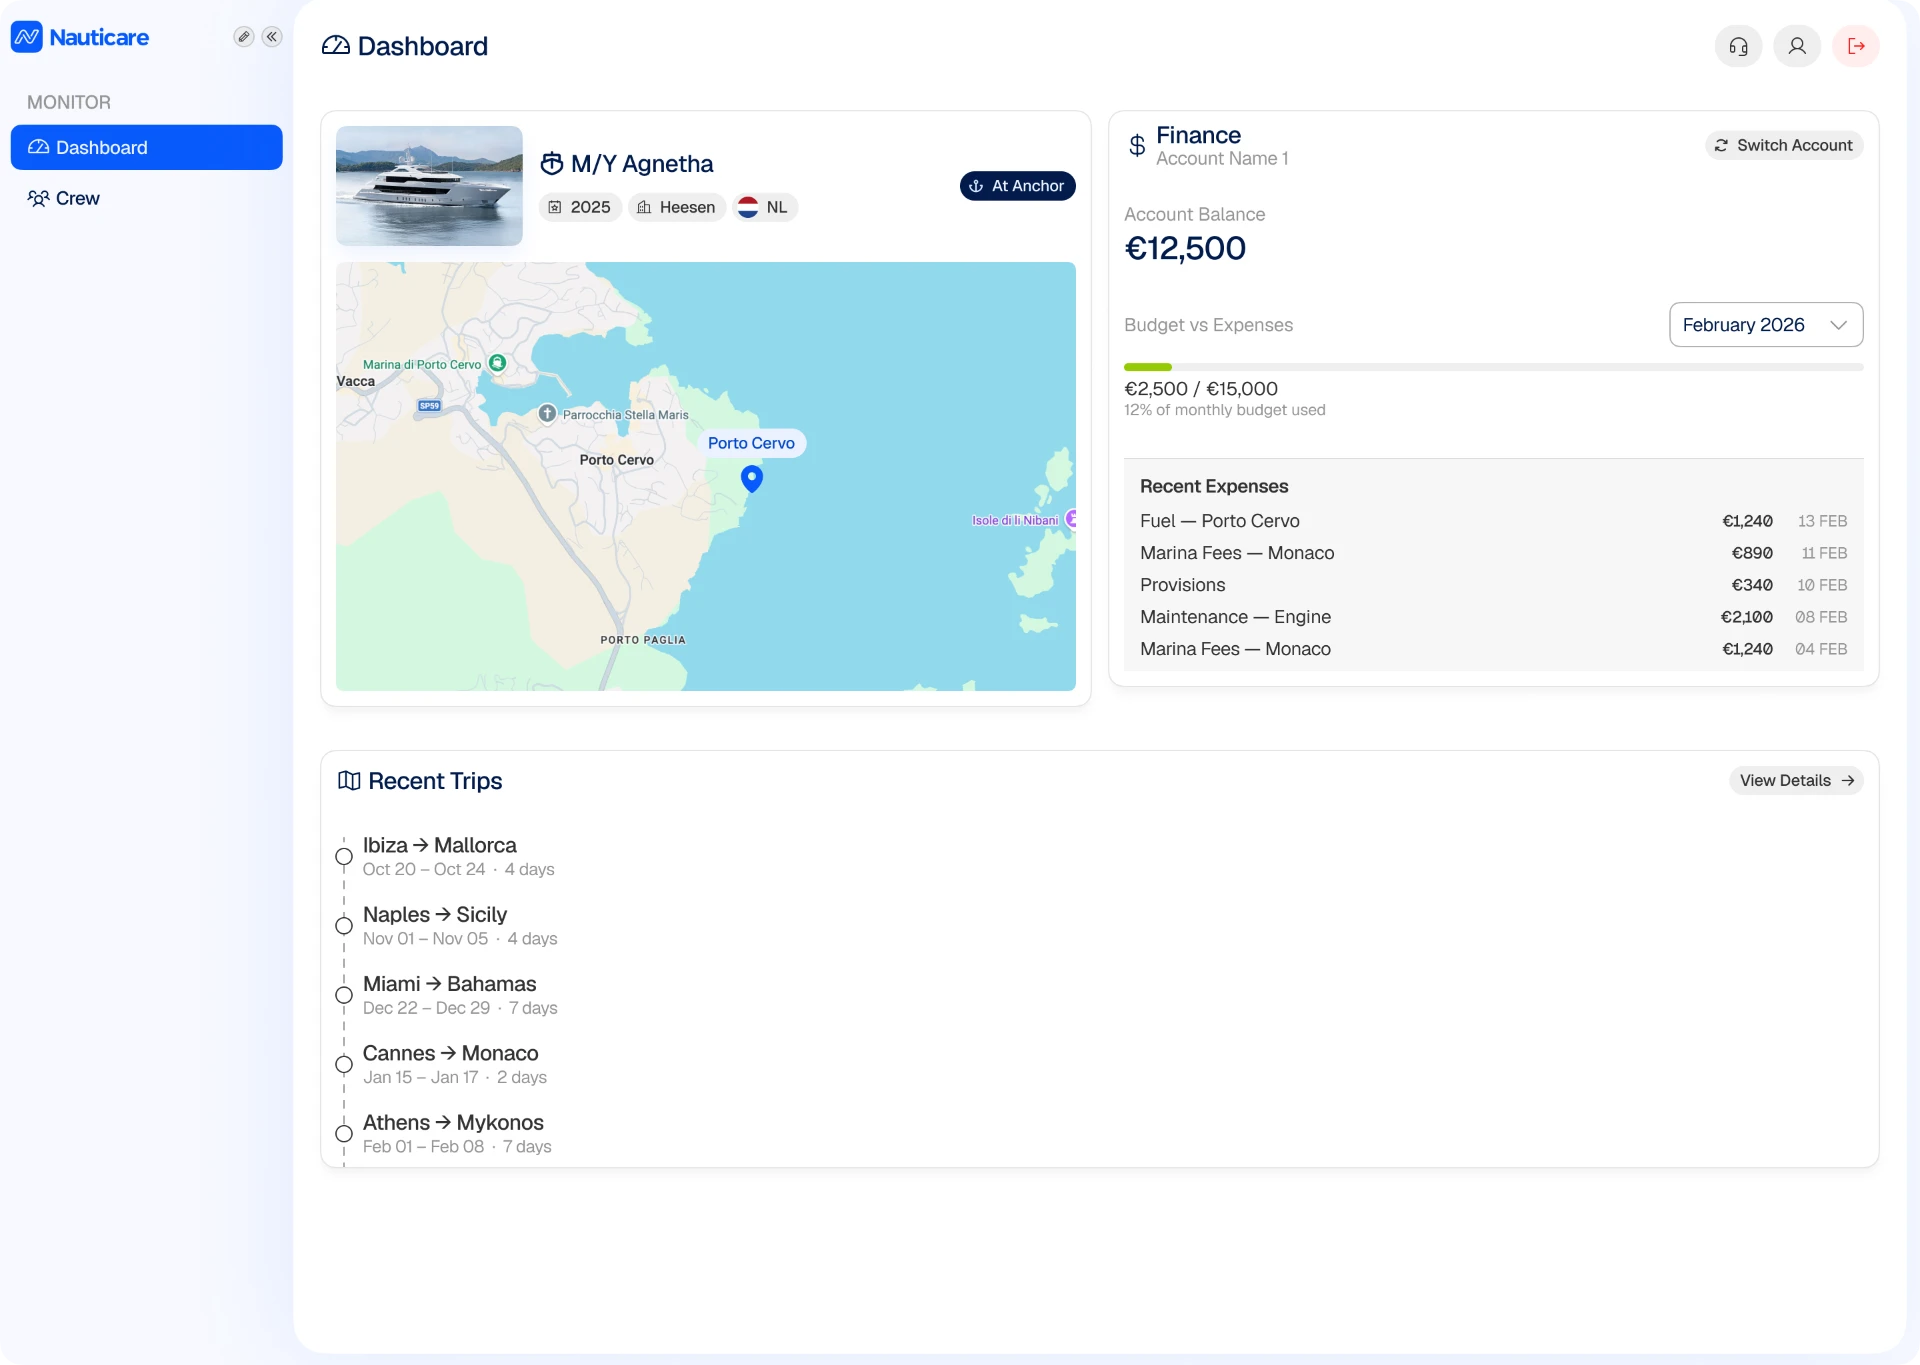The width and height of the screenshot is (1920, 1365).
Task: Open Crew page in sidebar
Action: 147,198
